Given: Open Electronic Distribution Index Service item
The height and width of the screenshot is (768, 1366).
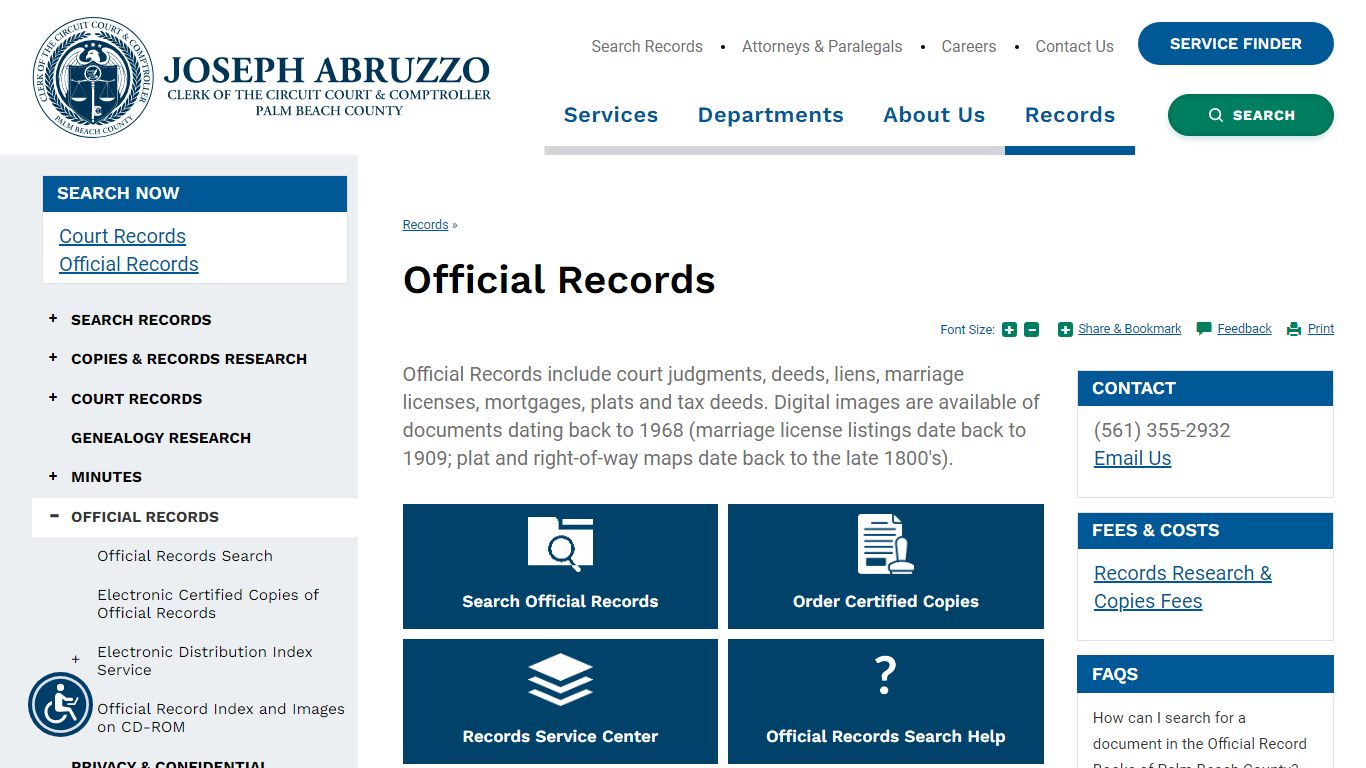Looking at the screenshot, I should click(x=205, y=661).
